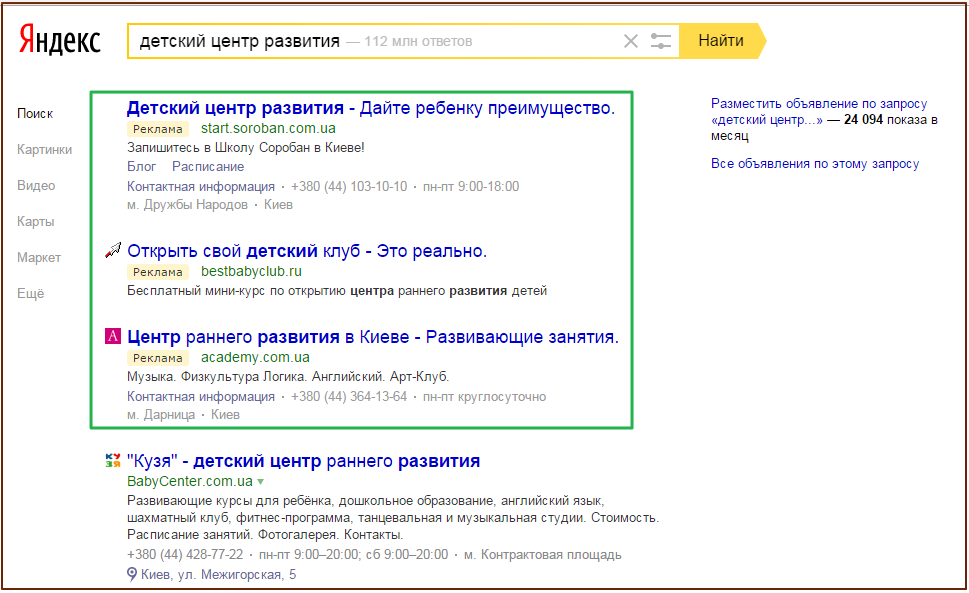969x593 pixels.
Task: Click address Киев, ул. Межигорская, 5
Action: point(218,574)
